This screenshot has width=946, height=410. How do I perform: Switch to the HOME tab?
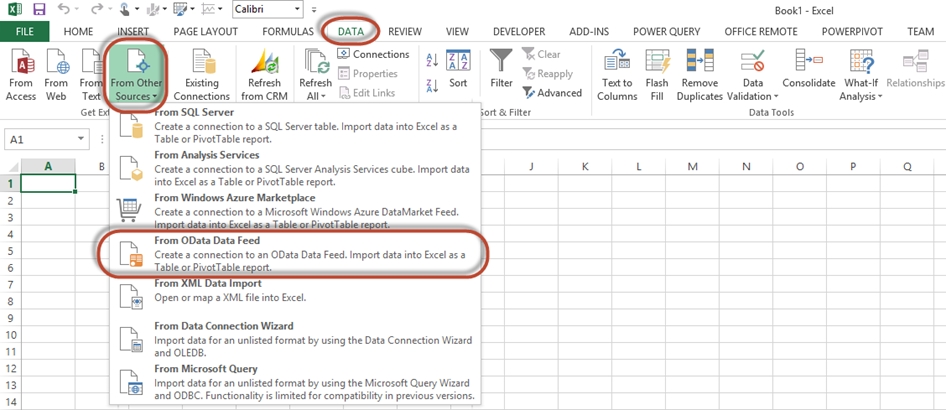pyautogui.click(x=78, y=31)
